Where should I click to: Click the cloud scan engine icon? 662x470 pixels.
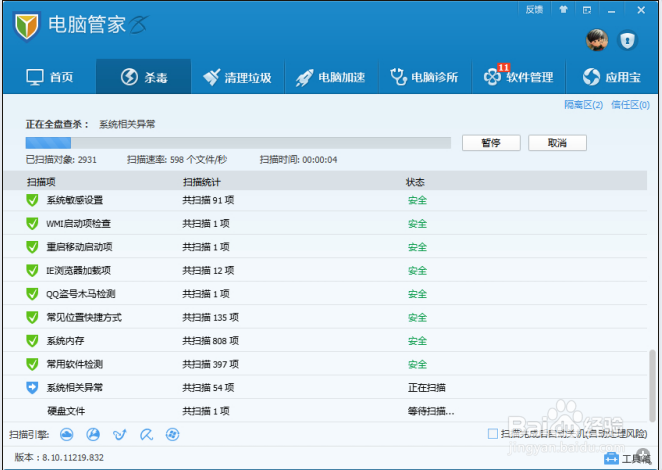[67, 434]
